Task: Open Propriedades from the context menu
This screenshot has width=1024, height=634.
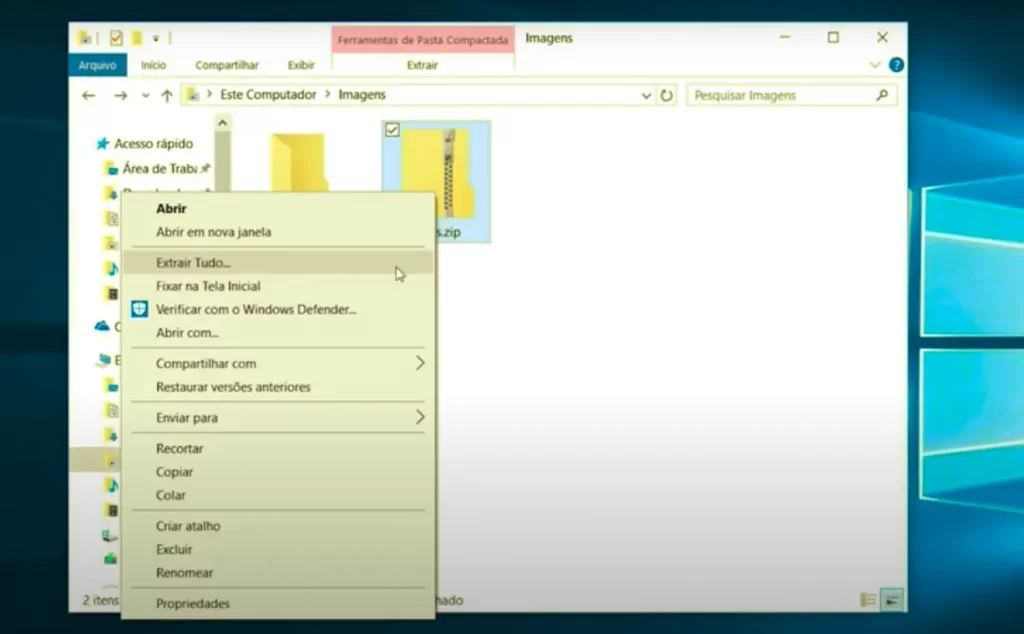Action: click(193, 604)
